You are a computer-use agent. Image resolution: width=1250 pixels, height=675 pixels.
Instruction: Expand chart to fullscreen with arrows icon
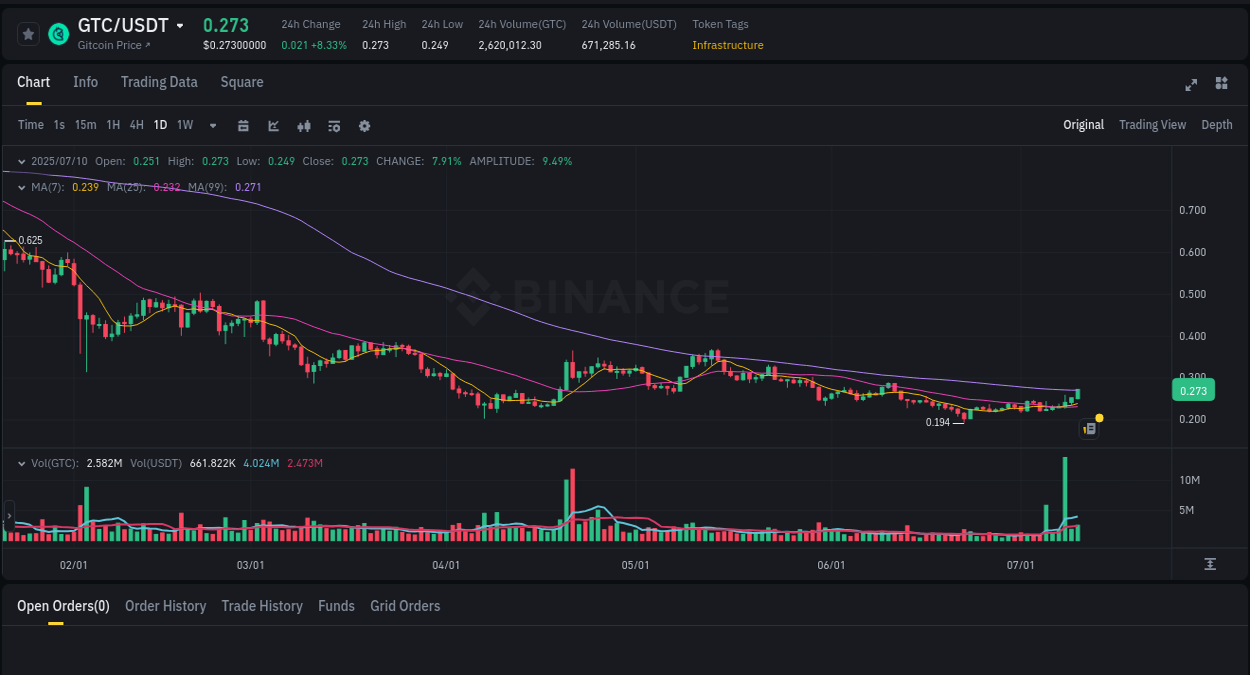(x=1191, y=85)
